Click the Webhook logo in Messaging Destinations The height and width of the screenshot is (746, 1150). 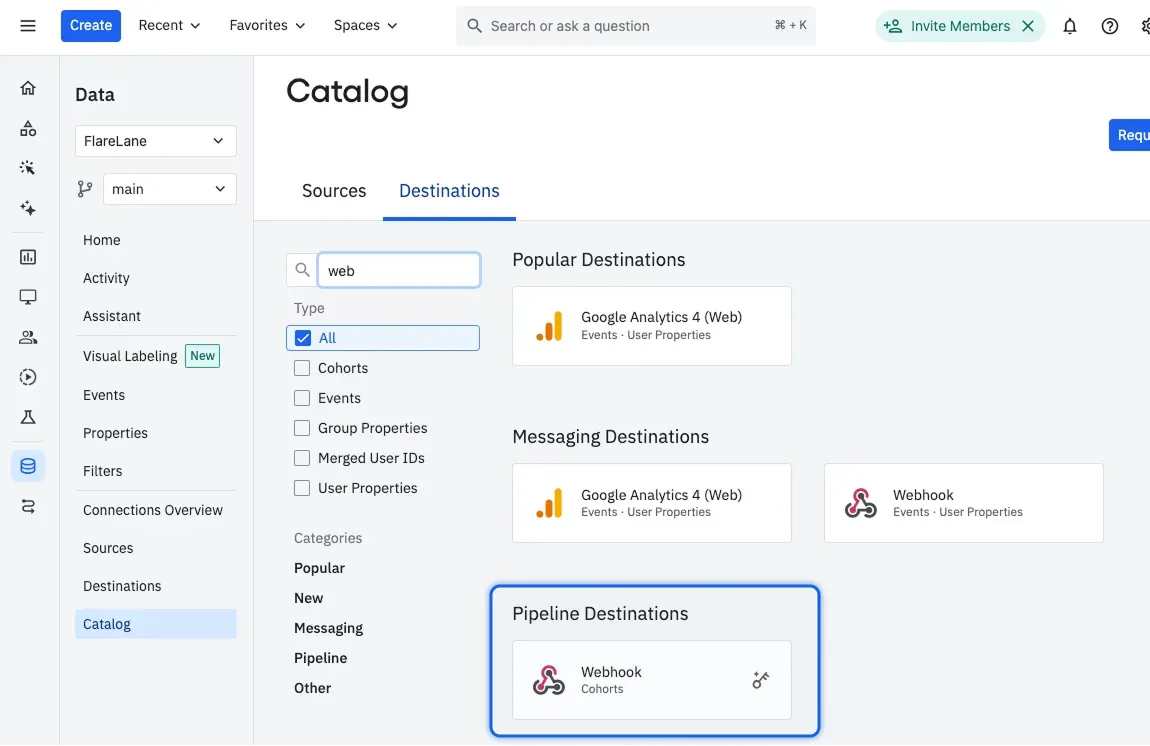point(860,503)
